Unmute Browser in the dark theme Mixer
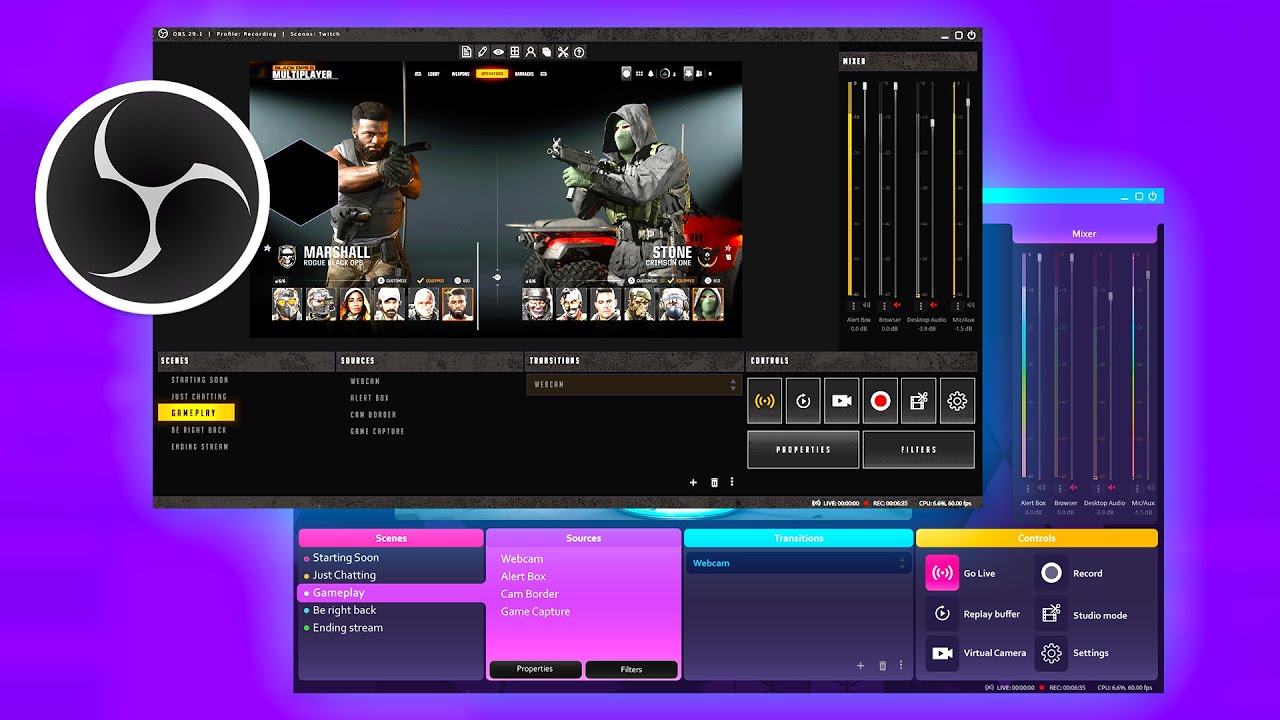The width and height of the screenshot is (1280, 720). click(897, 305)
